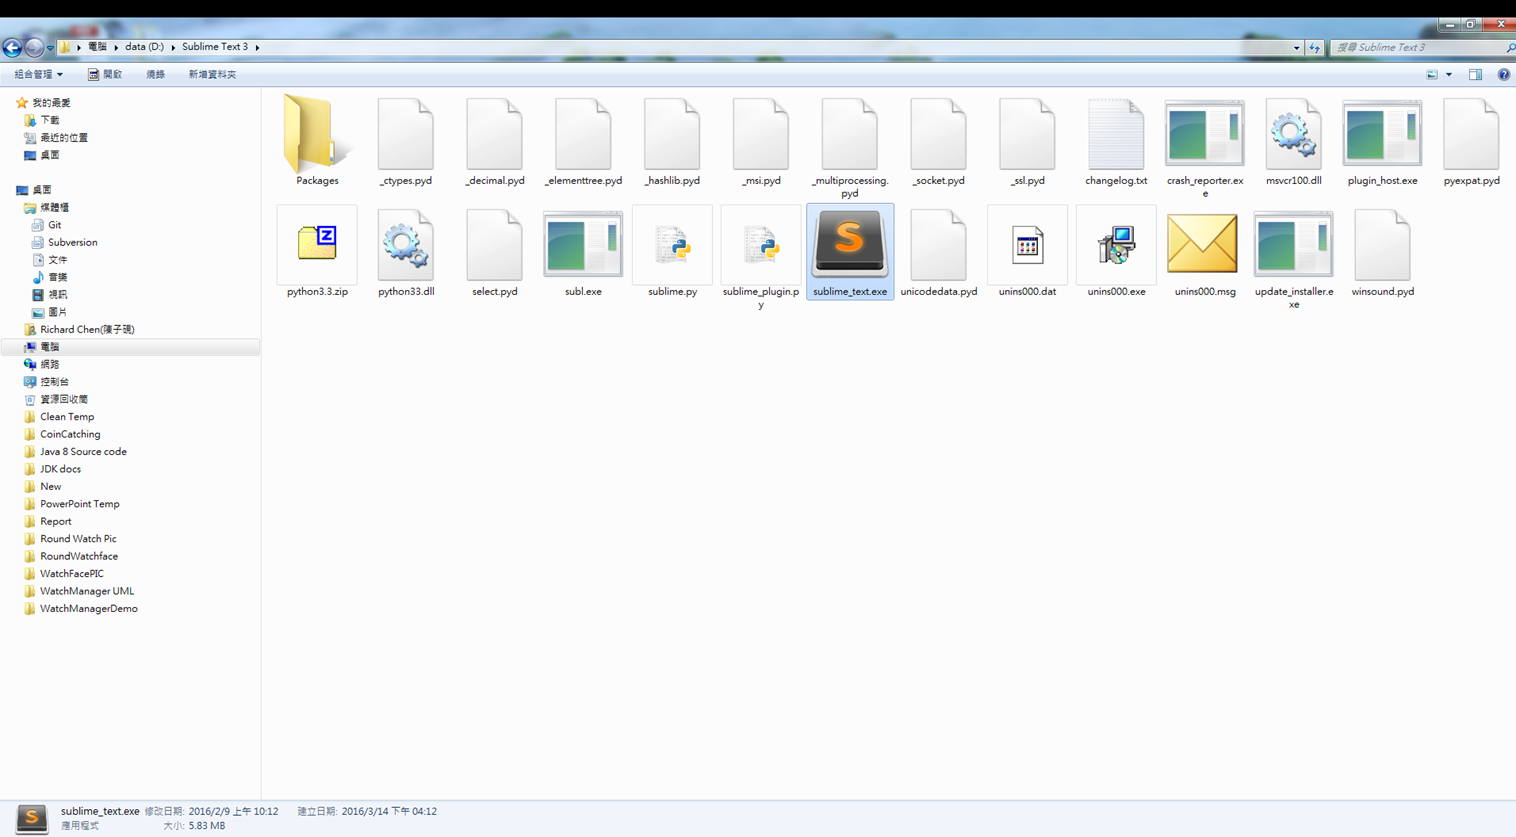The width and height of the screenshot is (1516, 837).
Task: Open Git library in sidebar
Action: [54, 225]
